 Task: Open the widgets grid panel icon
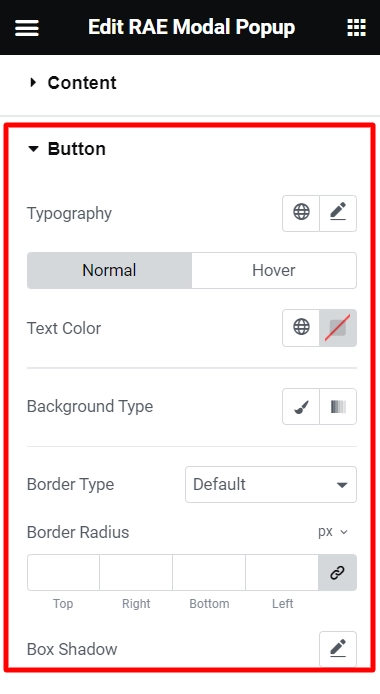[356, 27]
